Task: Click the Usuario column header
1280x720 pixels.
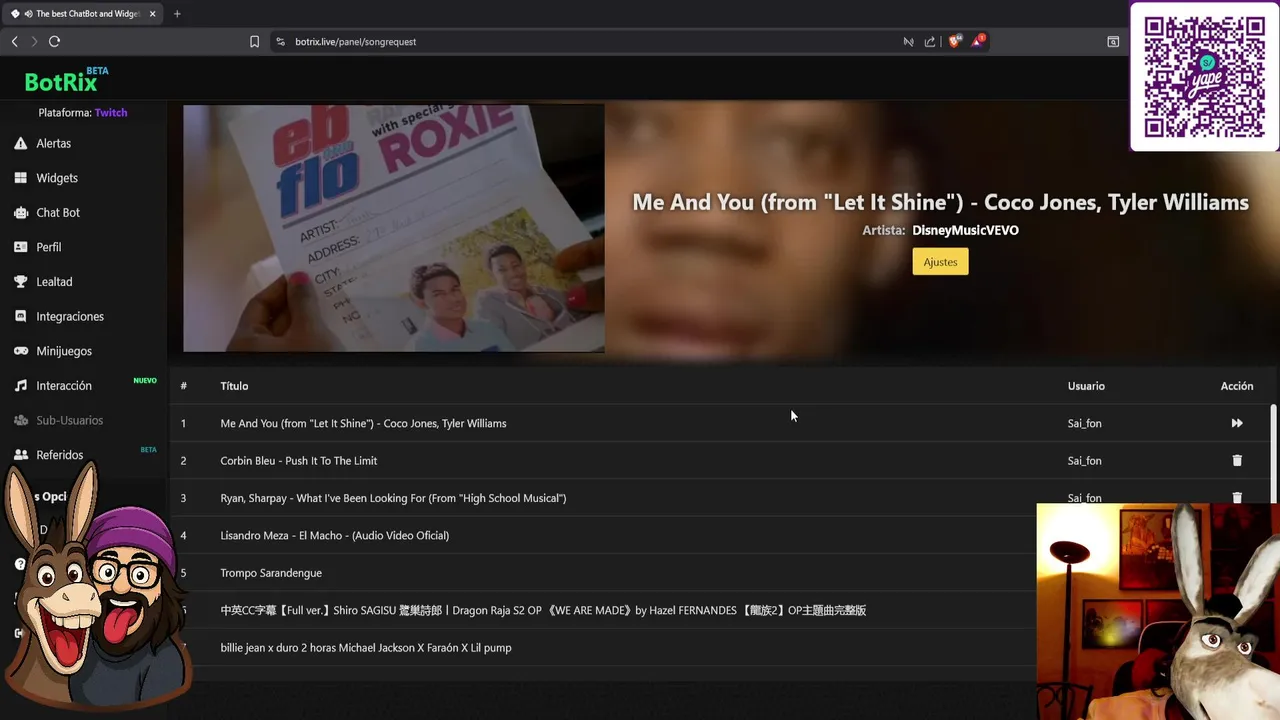Action: point(1086,386)
